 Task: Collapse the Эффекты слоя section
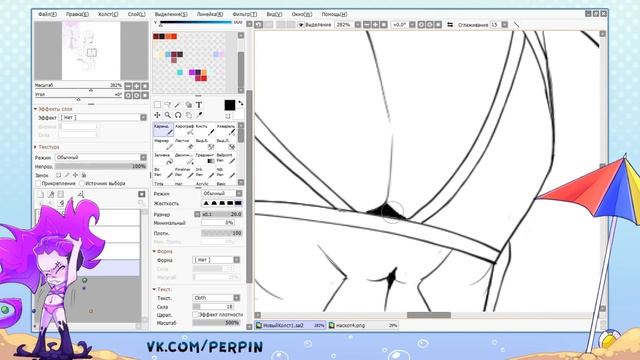pos(36,109)
